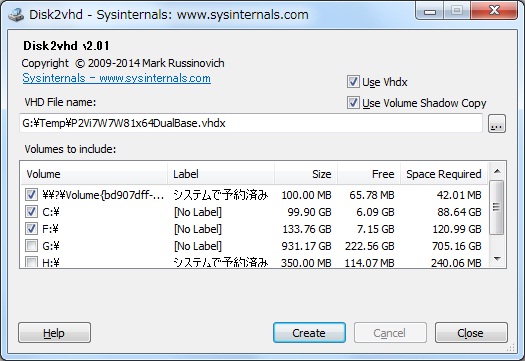The image size is (525, 361).
Task: Select the 931.17 GB size cell
Action: point(307,246)
